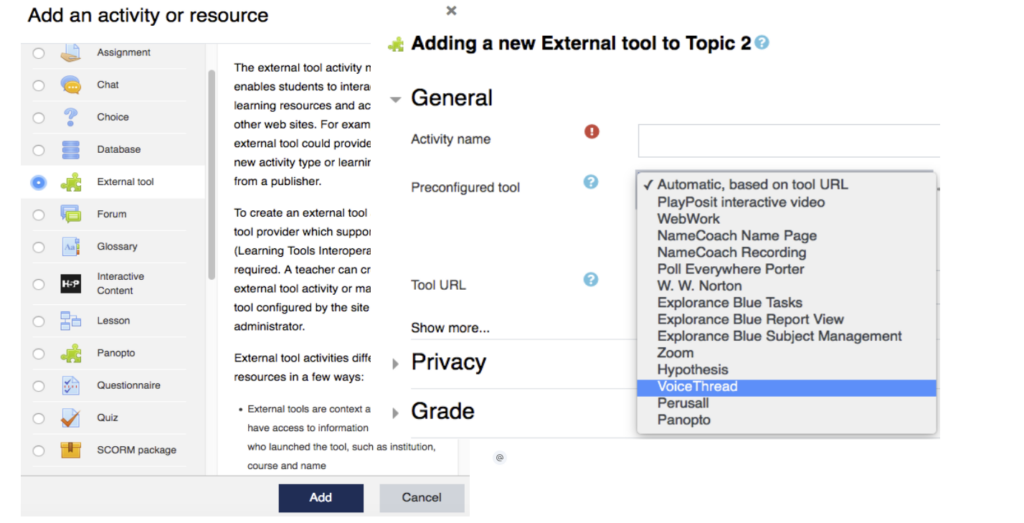The image size is (1024, 523).
Task: Open help icon next to Tool URL
Action: [590, 279]
